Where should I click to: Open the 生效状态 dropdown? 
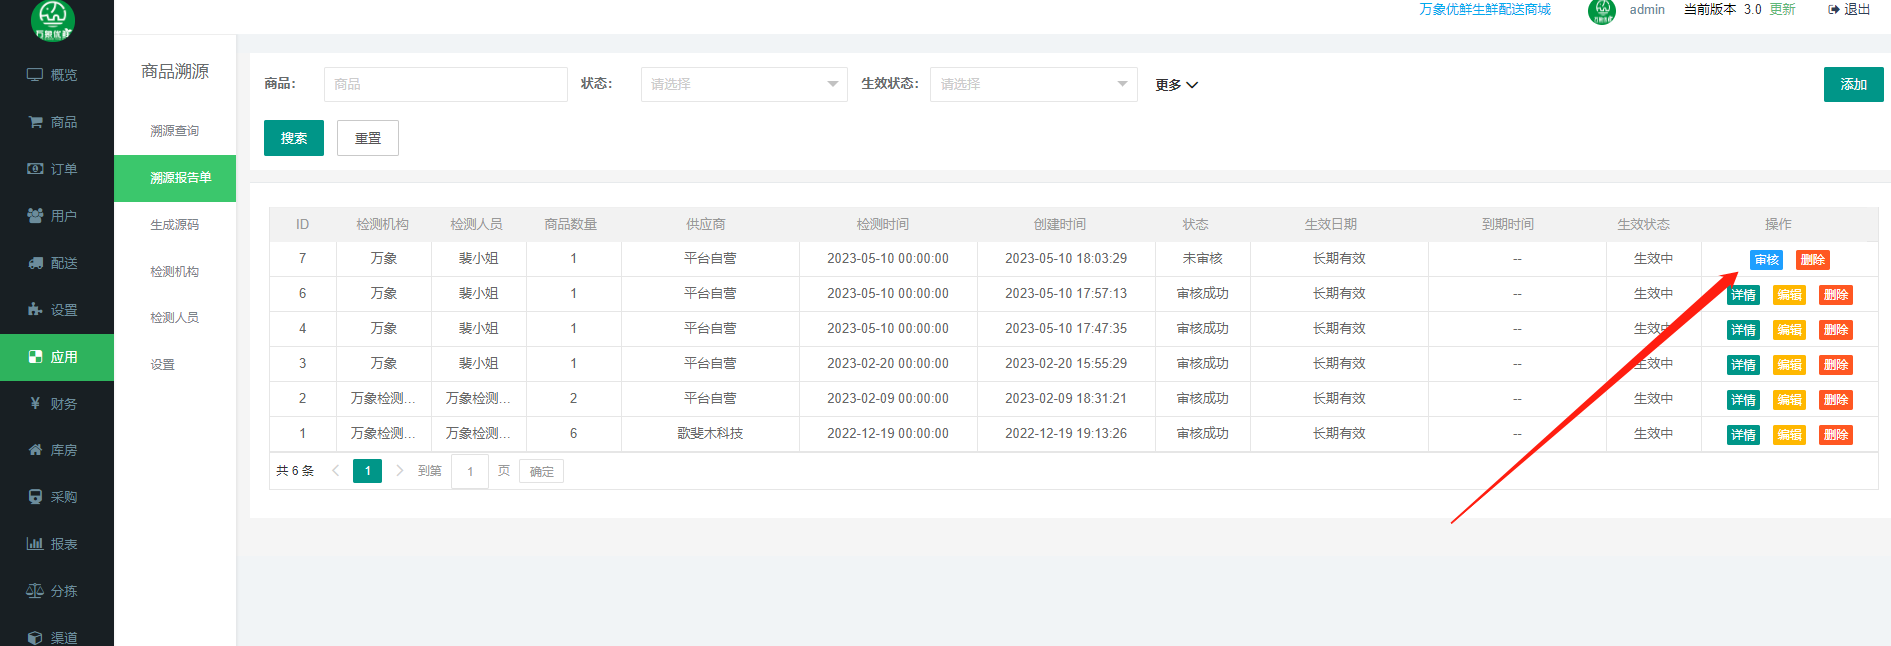(1033, 84)
